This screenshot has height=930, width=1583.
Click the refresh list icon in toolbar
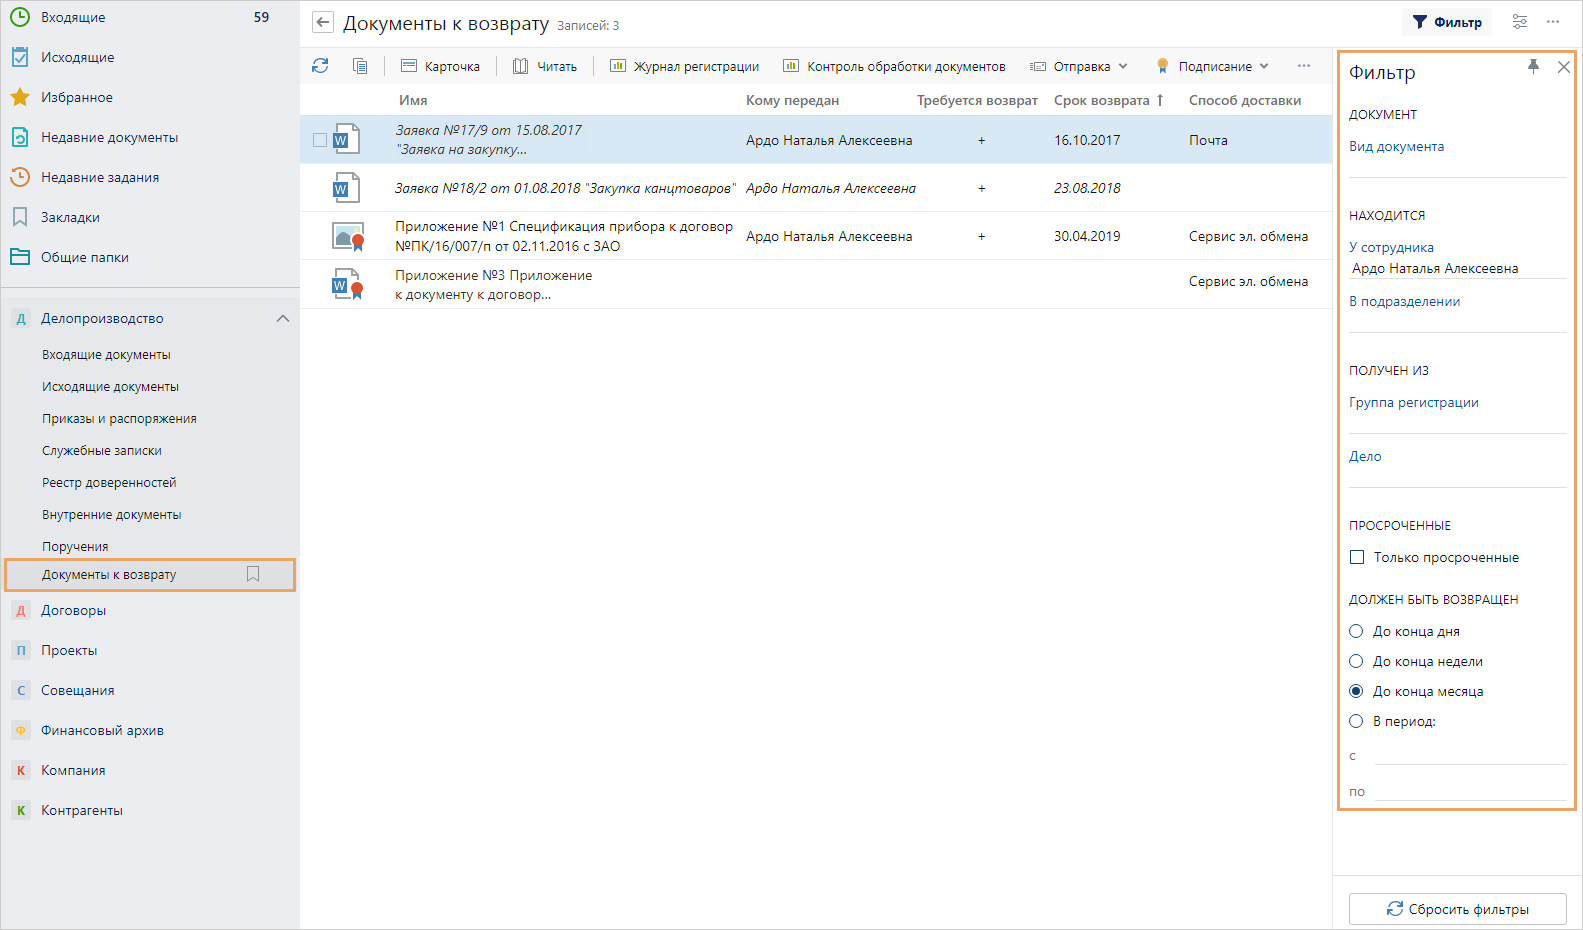[x=320, y=66]
